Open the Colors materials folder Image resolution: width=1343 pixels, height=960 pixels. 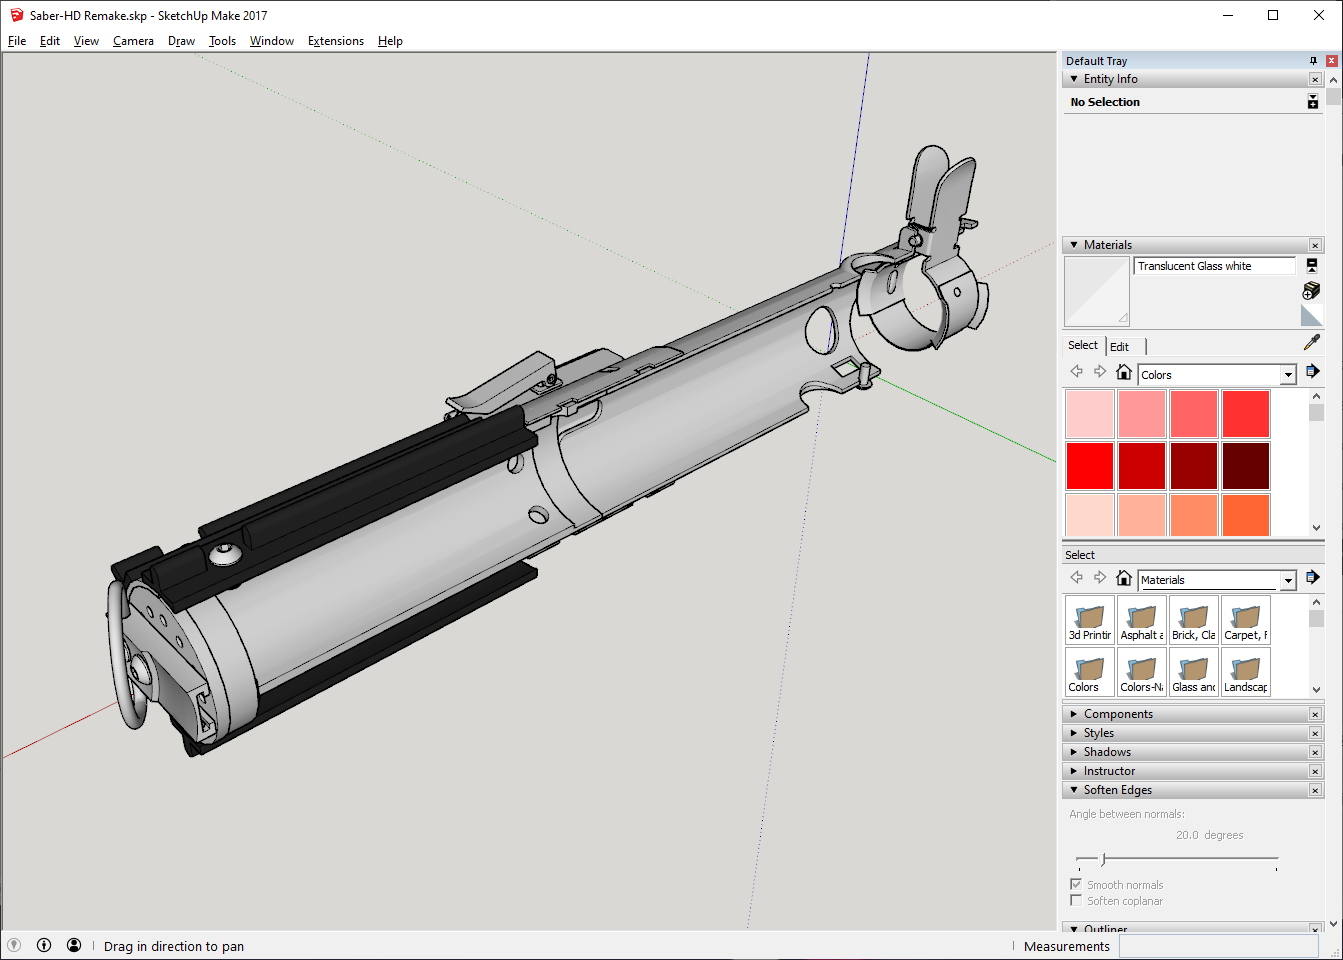(x=1090, y=672)
